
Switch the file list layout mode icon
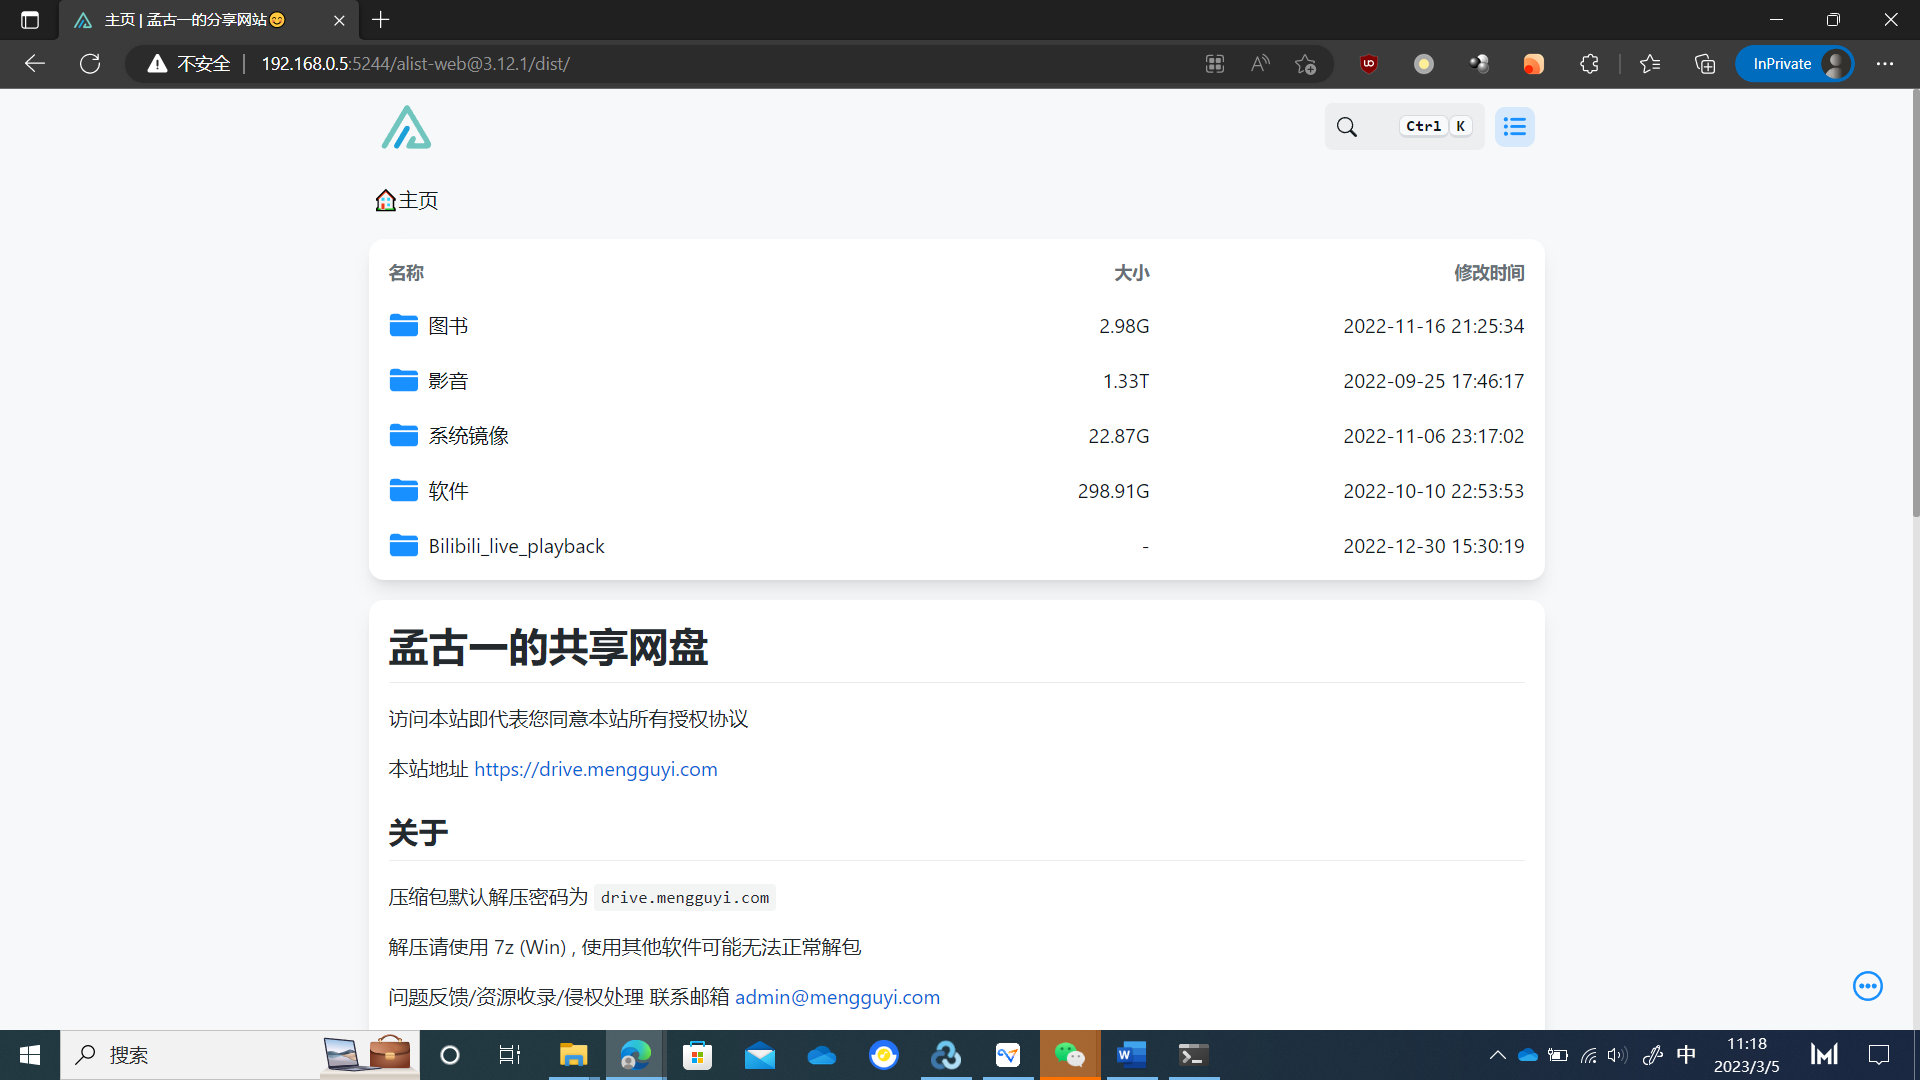(1514, 127)
